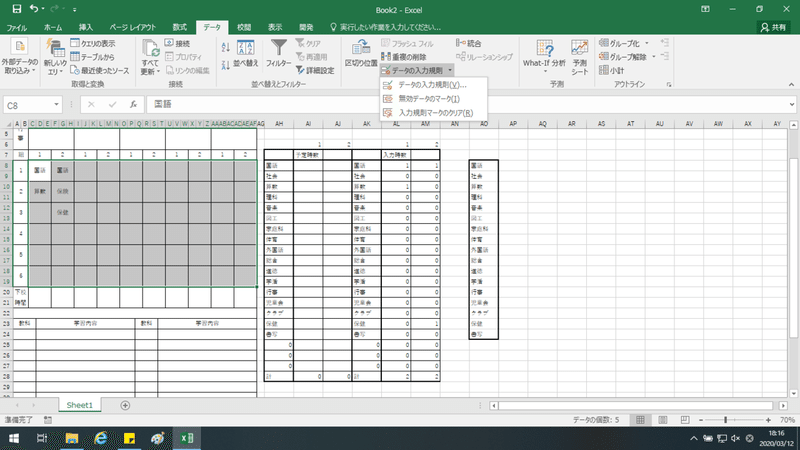Click the Save icon in quick access toolbar
800x450 pixels.
tap(17, 9)
